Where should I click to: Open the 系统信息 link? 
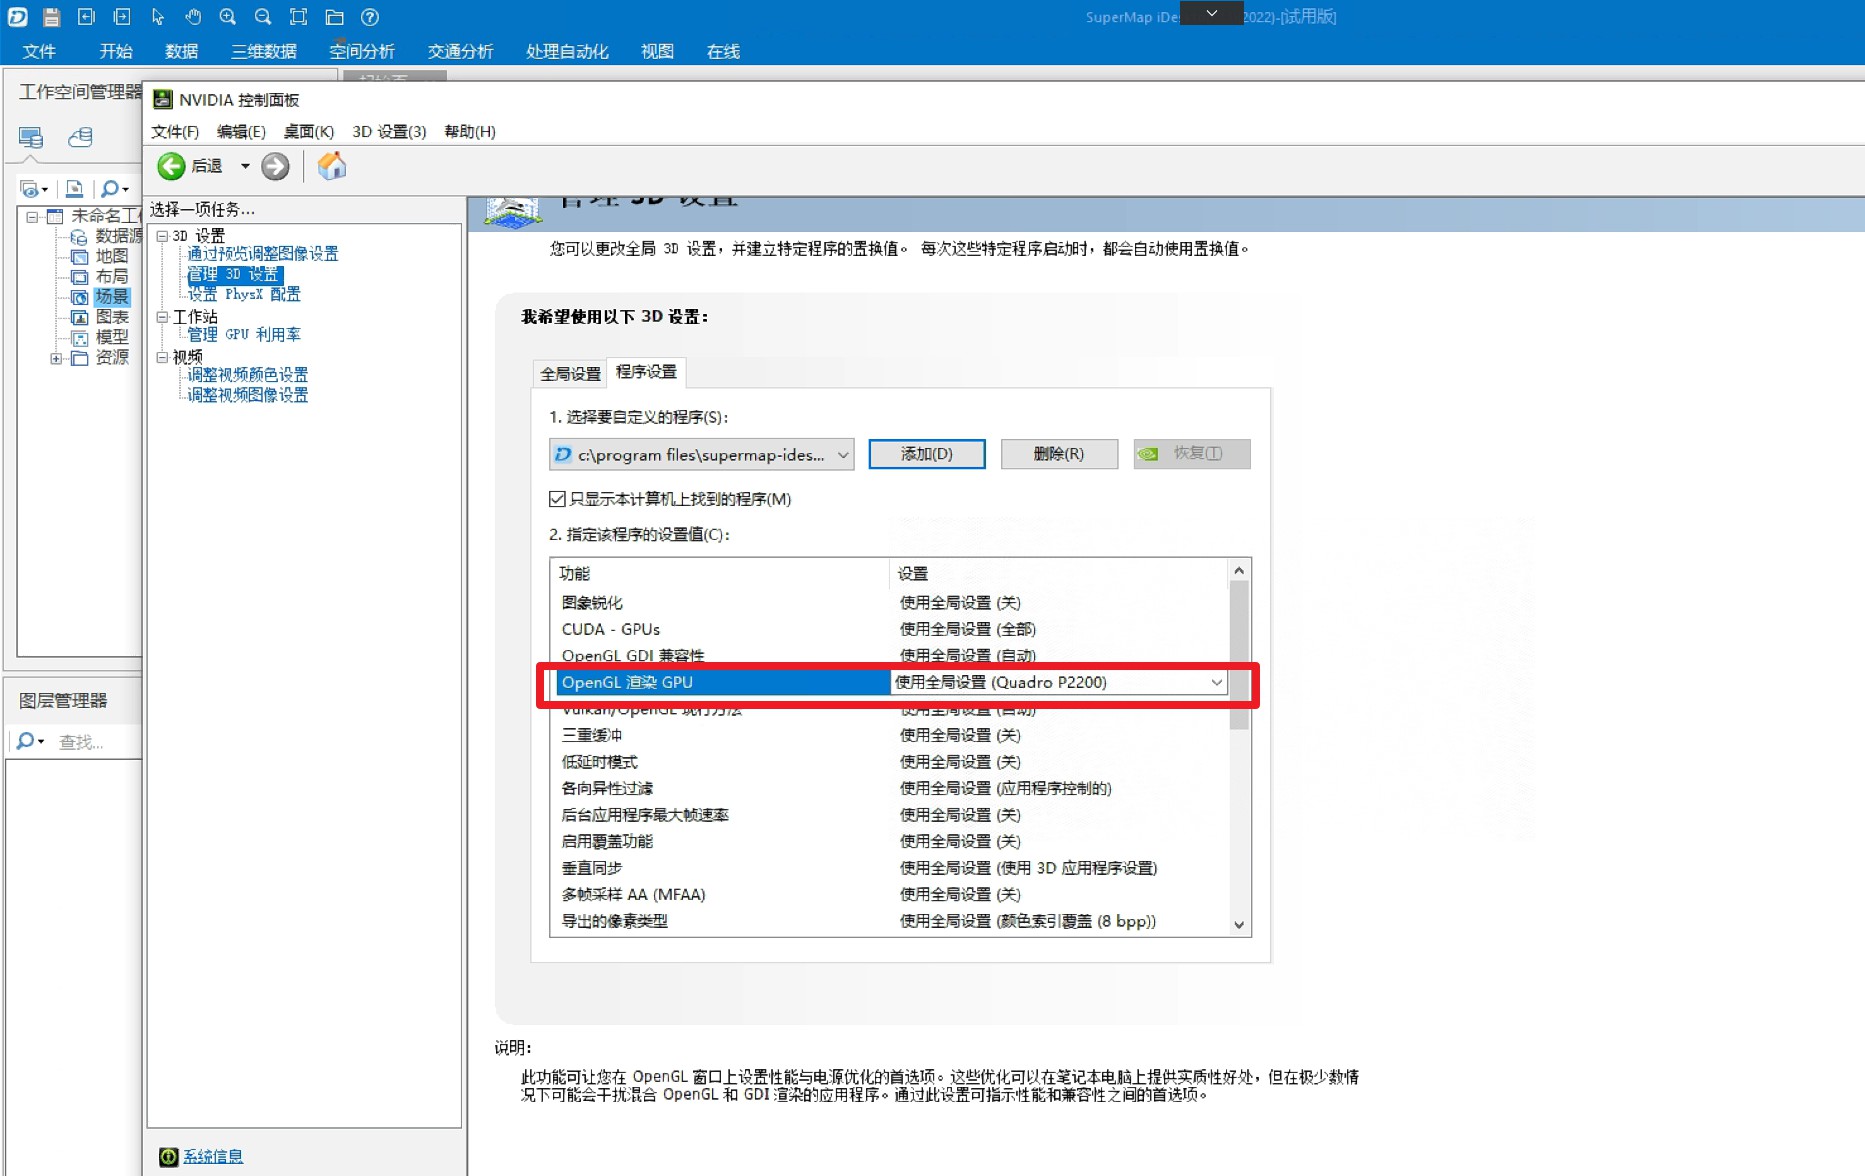coord(212,1157)
